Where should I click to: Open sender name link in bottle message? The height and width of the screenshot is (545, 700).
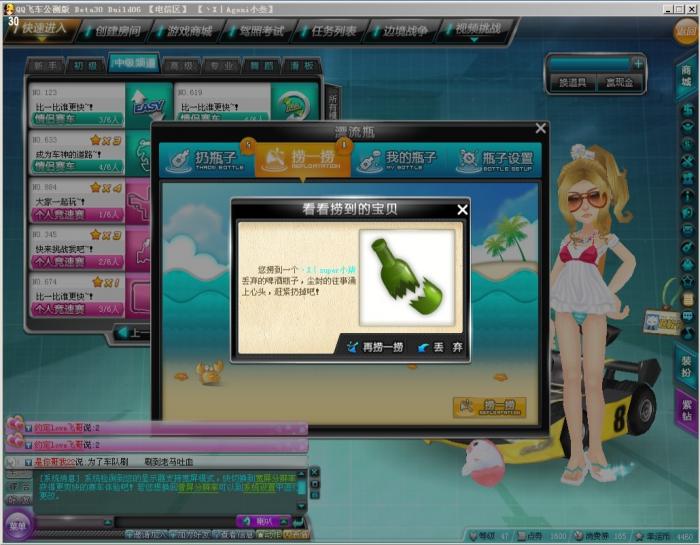point(329,270)
